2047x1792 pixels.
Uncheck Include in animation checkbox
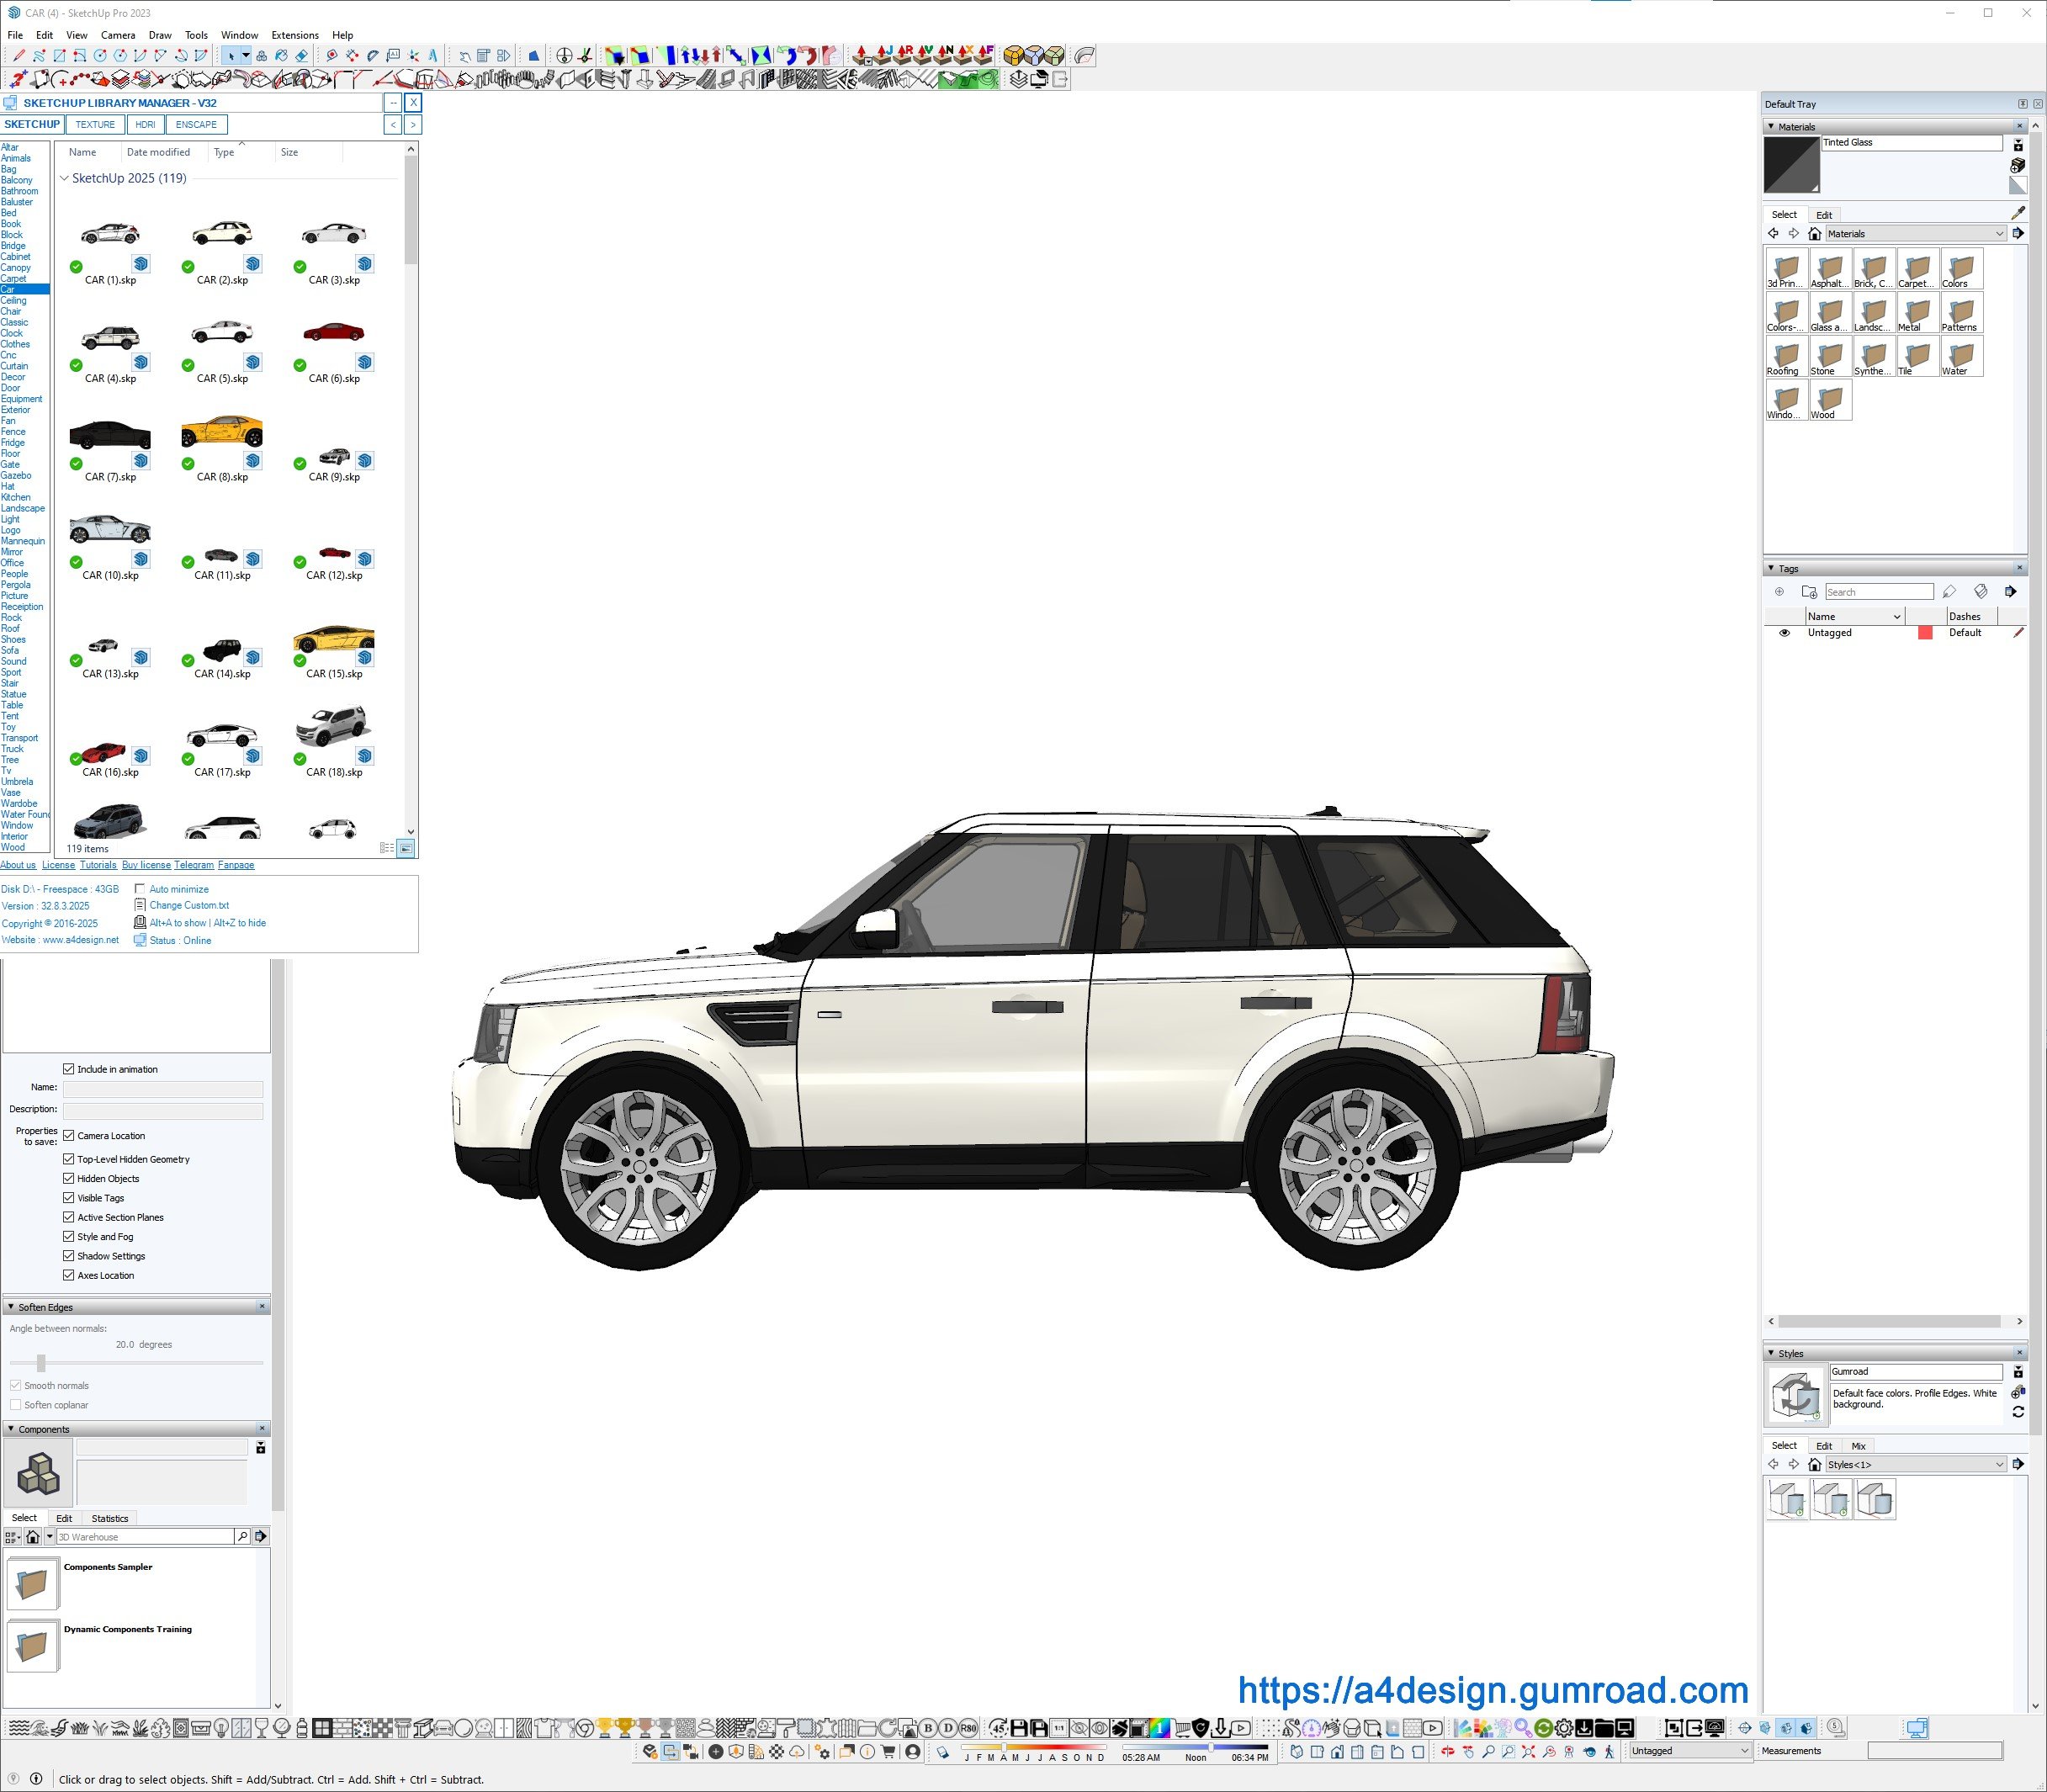tap(69, 1069)
